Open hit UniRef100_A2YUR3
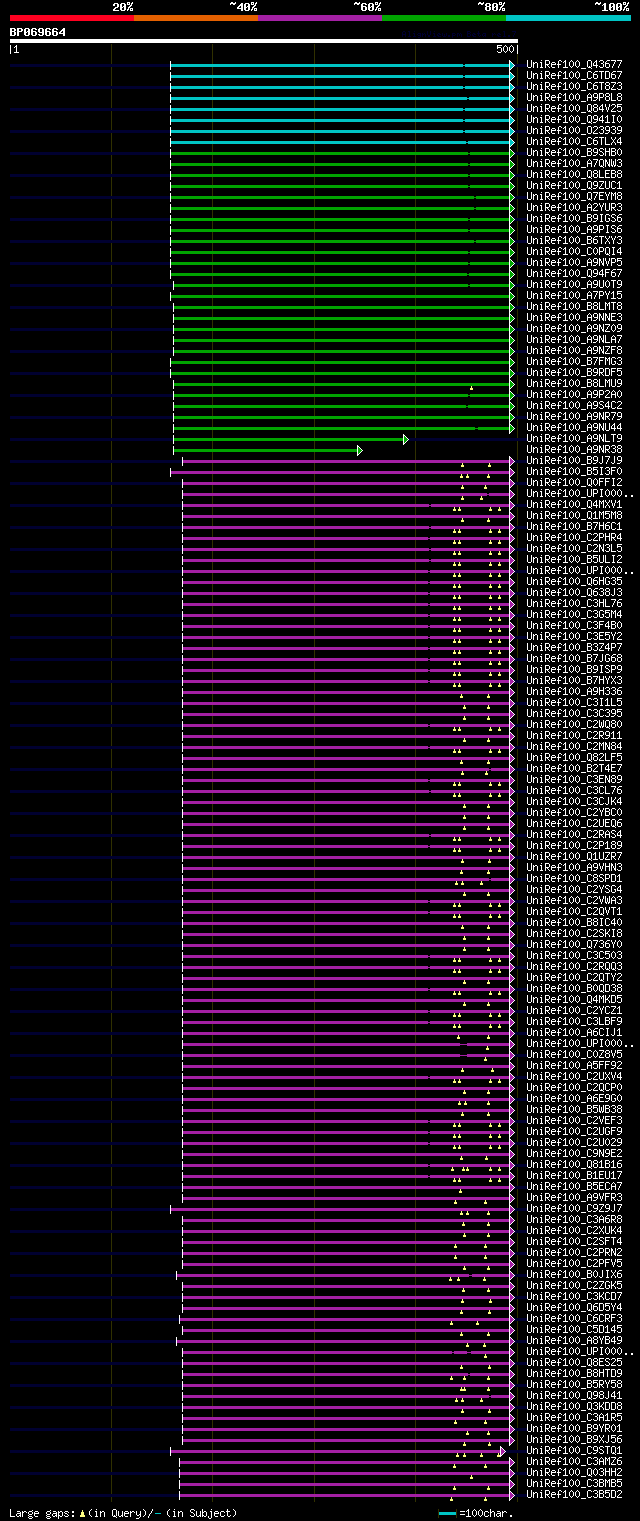The image size is (640, 1521). pos(574,207)
